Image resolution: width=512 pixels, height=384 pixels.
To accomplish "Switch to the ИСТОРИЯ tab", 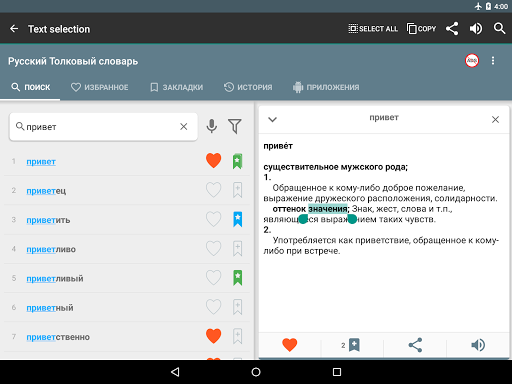I will (248, 87).
